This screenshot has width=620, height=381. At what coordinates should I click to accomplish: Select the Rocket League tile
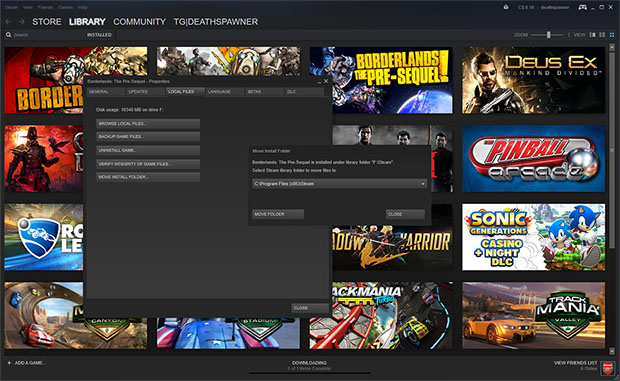(x=43, y=237)
